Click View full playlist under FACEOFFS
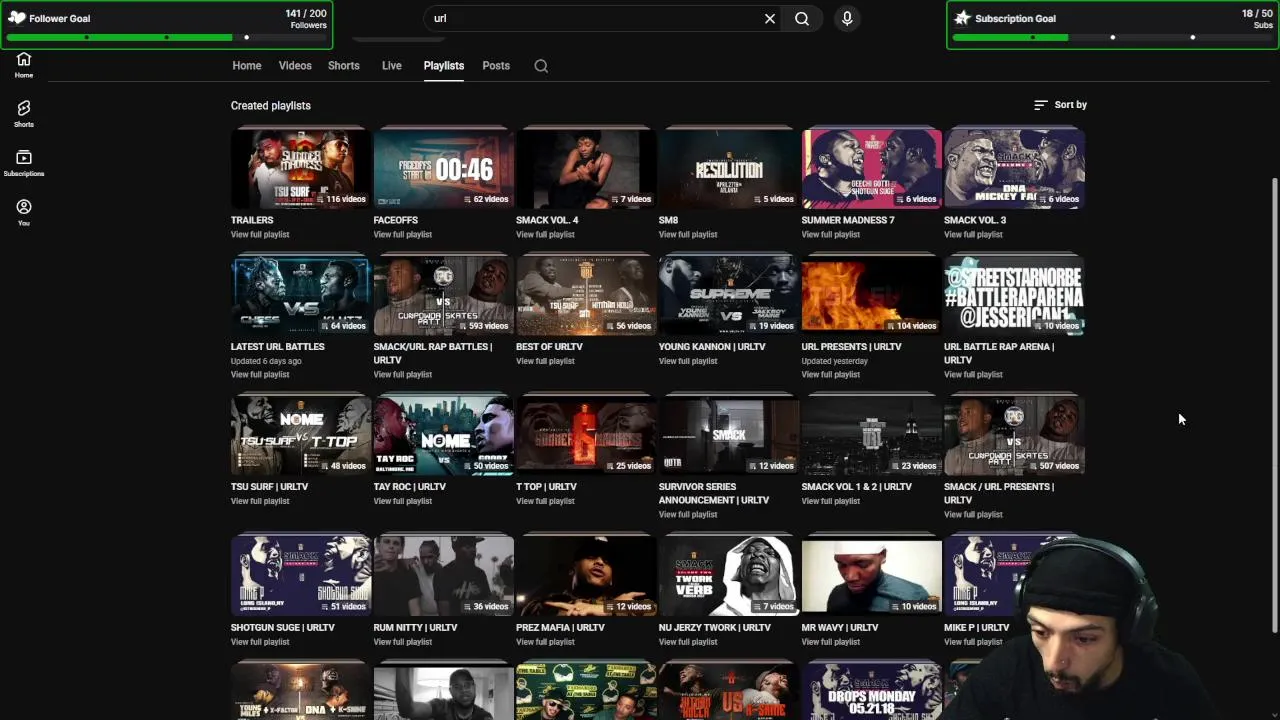 tap(403, 235)
